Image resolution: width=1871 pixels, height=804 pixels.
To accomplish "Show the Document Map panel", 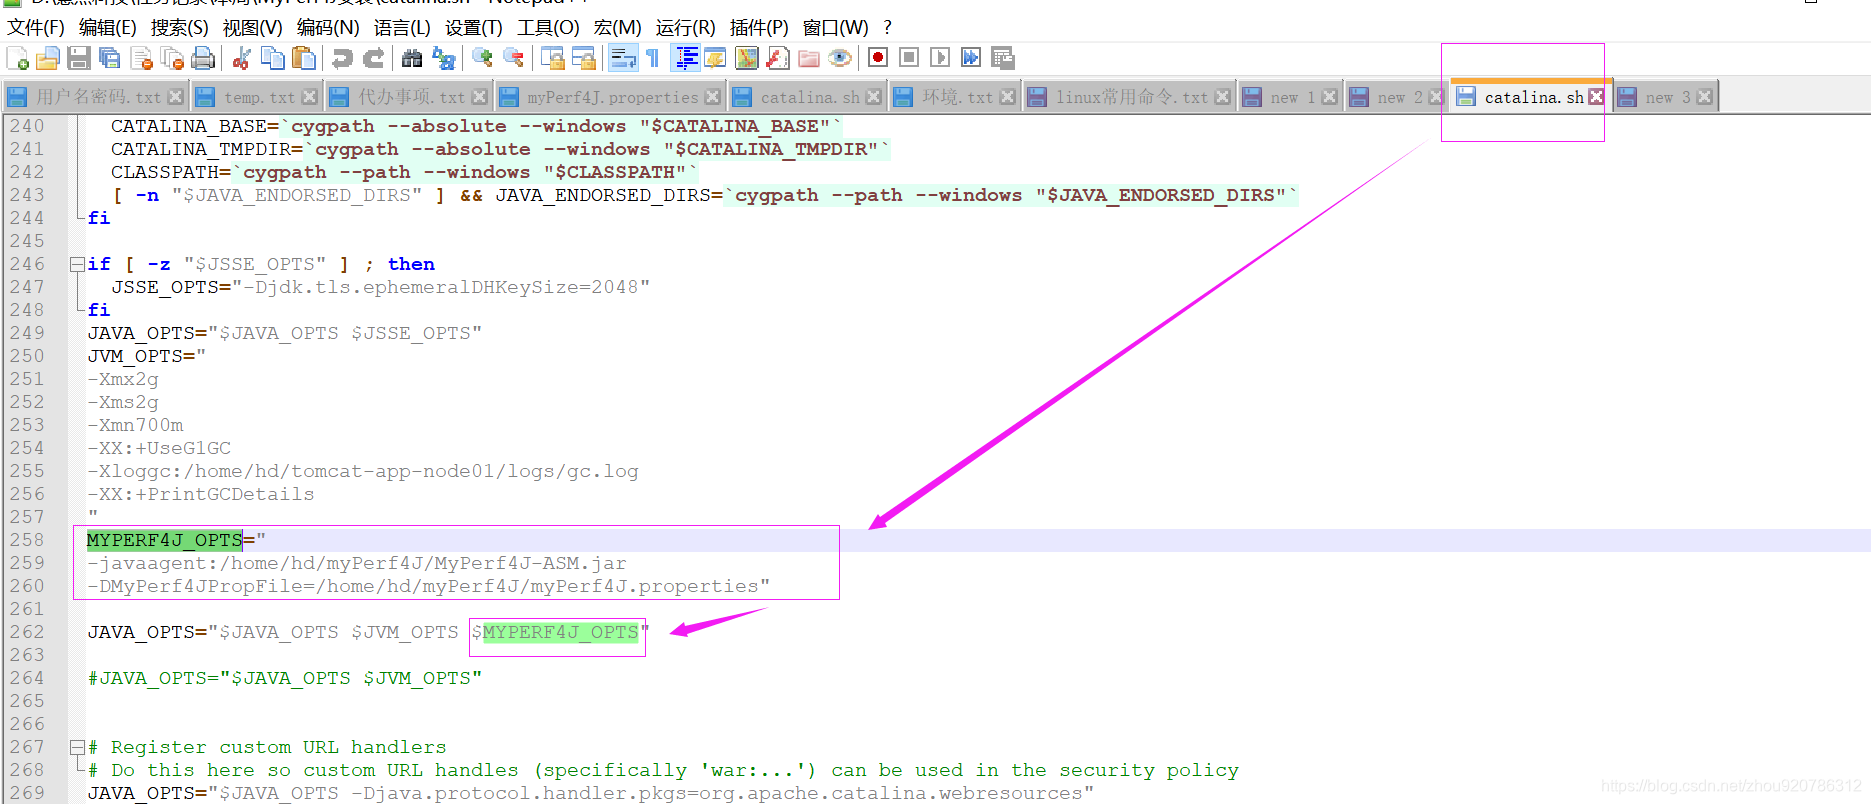I will (x=747, y=58).
